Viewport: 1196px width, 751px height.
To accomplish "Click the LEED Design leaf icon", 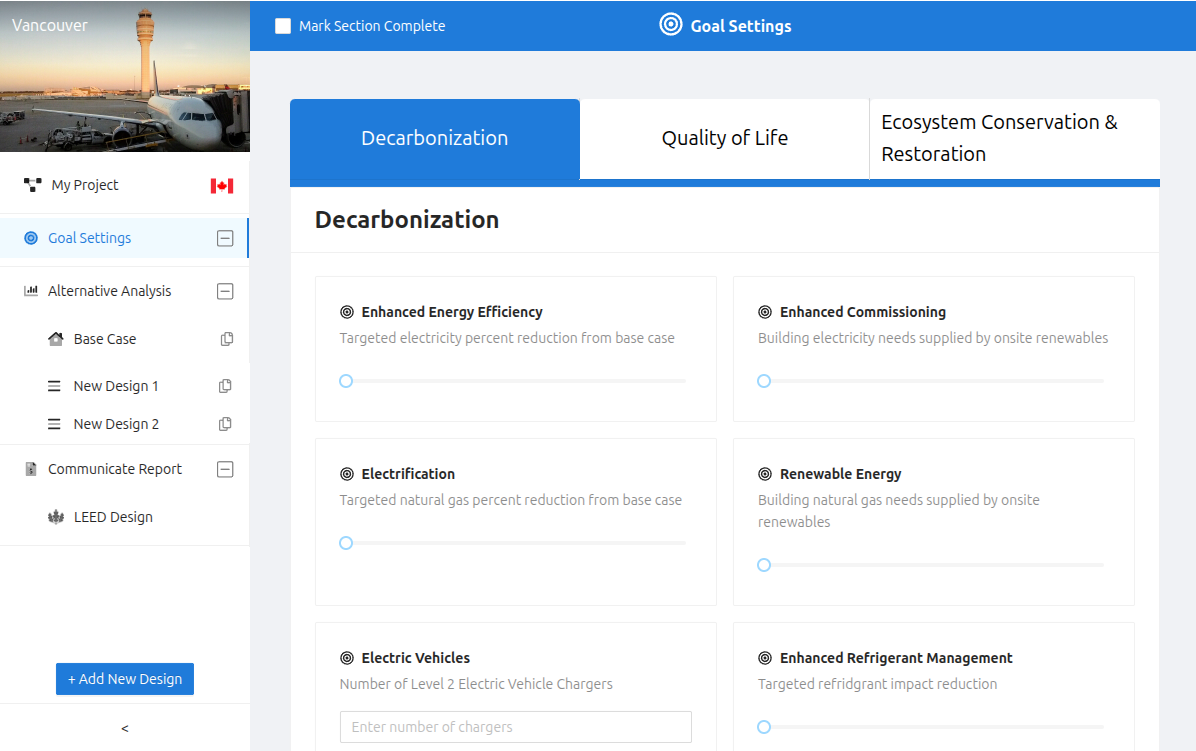I will click(56, 517).
